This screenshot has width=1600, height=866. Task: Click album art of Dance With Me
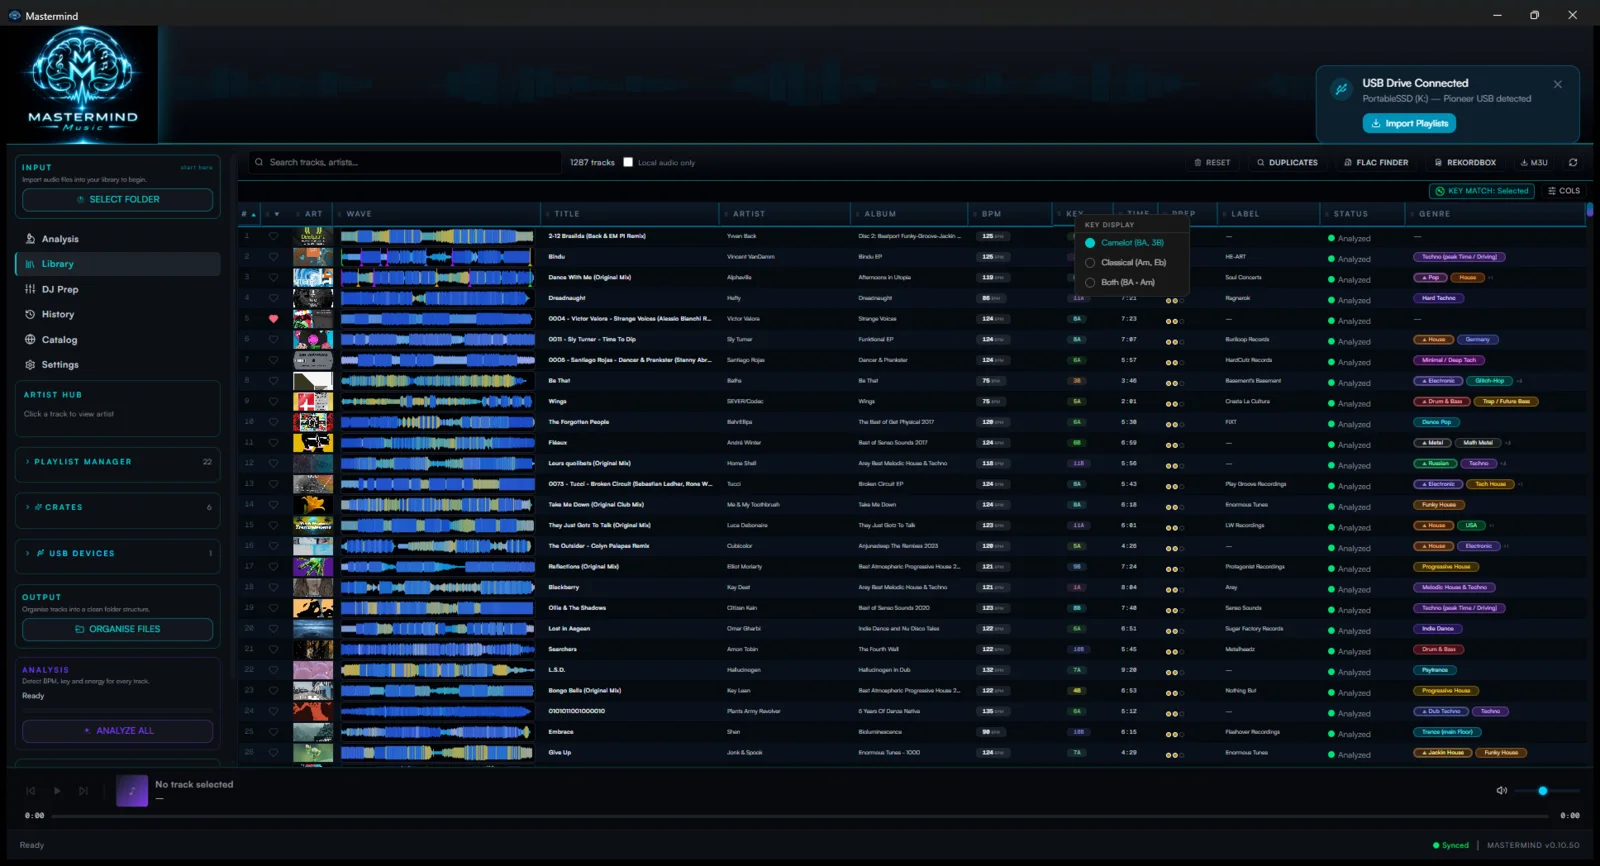point(313,278)
